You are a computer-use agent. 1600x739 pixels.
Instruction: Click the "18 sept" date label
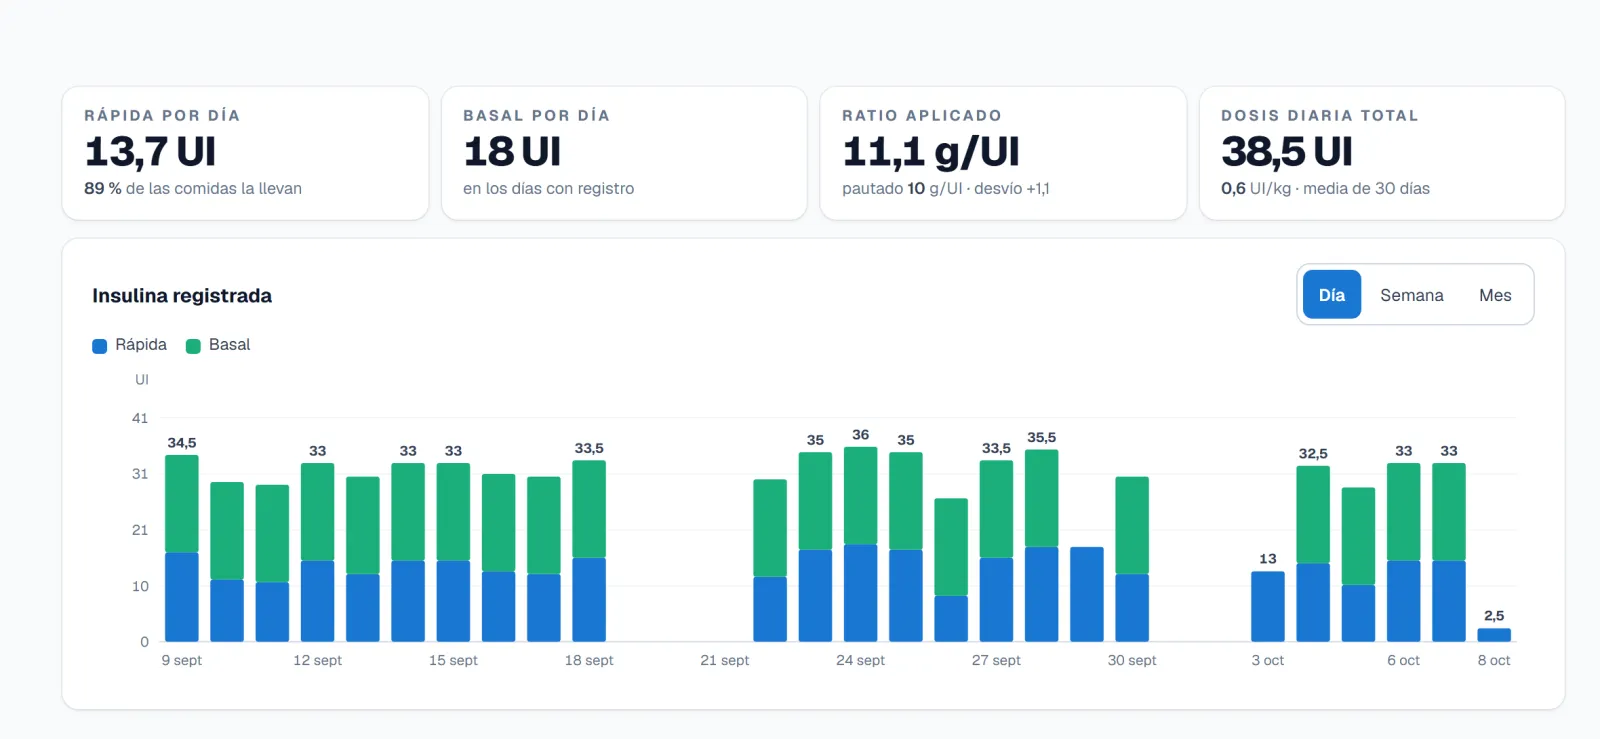pos(589,660)
